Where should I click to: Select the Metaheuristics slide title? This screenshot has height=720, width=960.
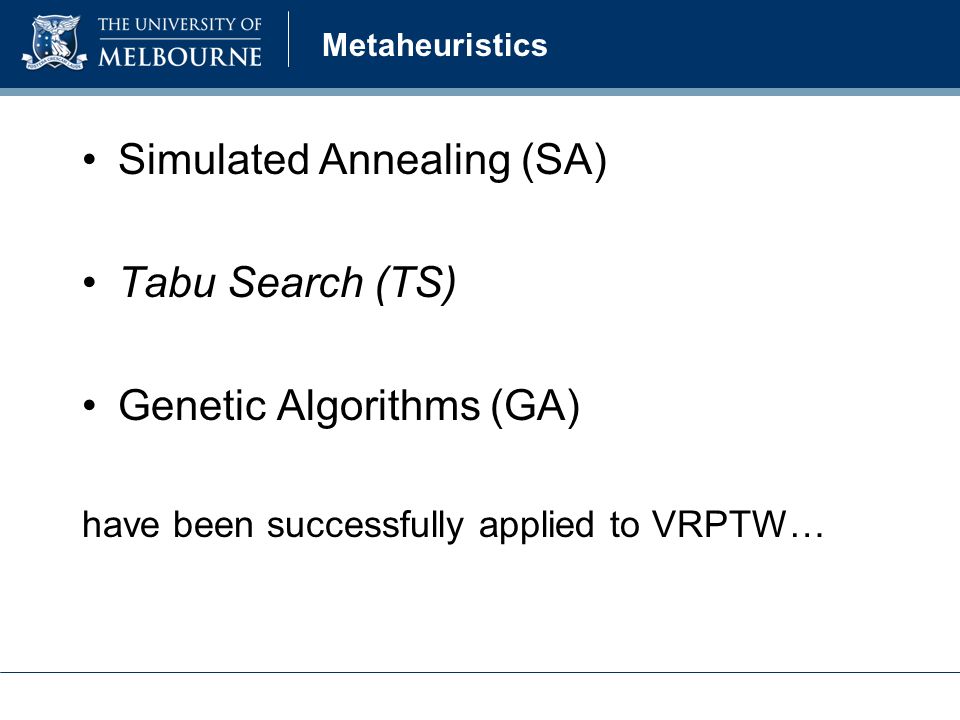pos(435,45)
